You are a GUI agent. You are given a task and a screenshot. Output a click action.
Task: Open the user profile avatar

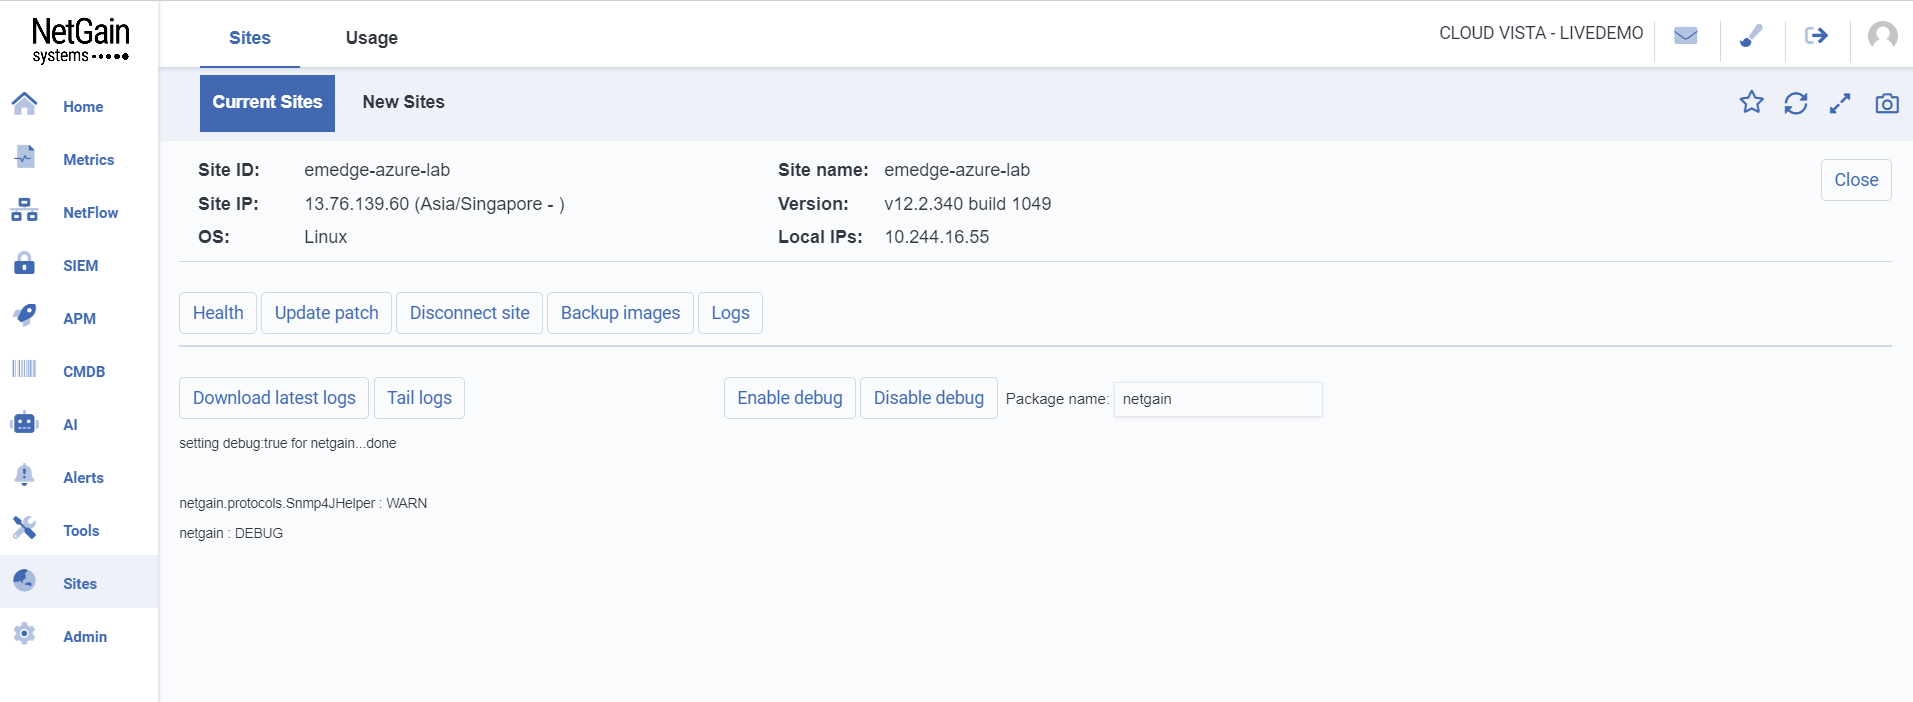coord(1882,36)
